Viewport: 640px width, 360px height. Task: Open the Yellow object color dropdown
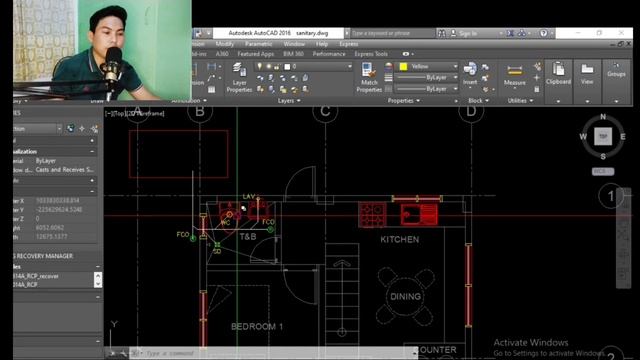point(455,66)
